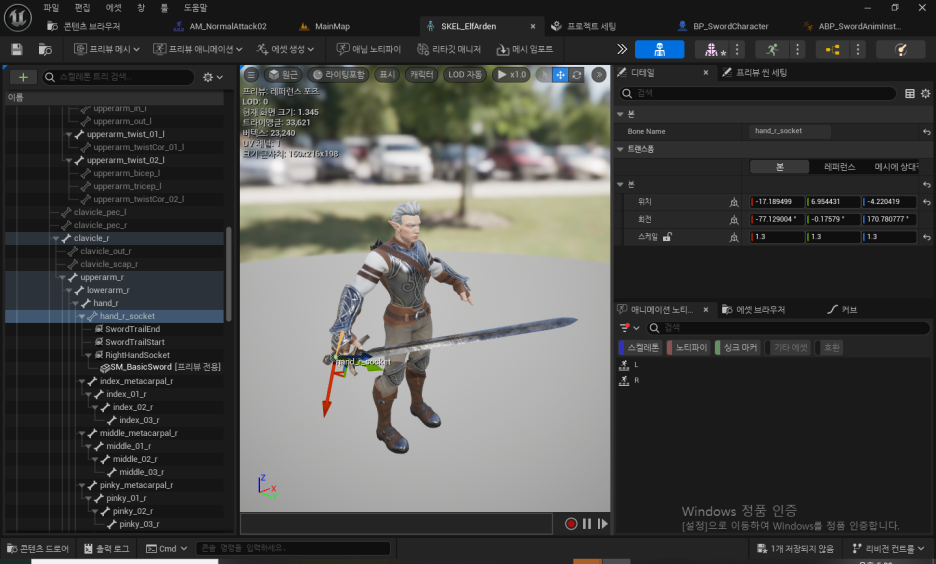Toggle 노티파이 filter chip

[x=687, y=347]
